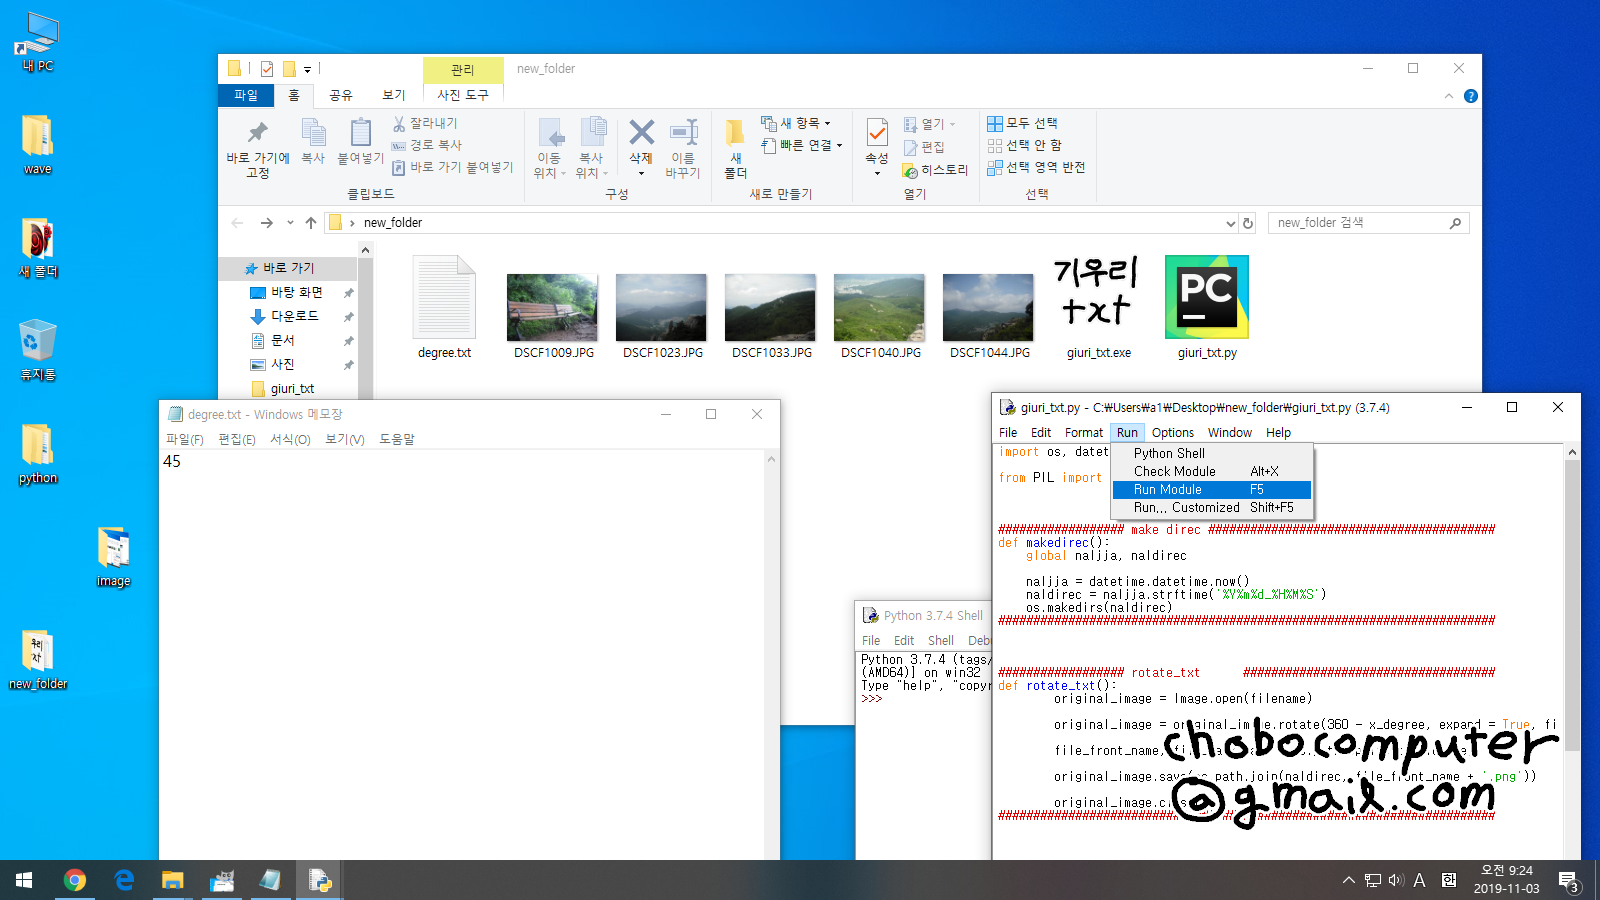Click Edit (편집) in the ribbon
This screenshot has width=1600, height=900.
[x=924, y=147]
